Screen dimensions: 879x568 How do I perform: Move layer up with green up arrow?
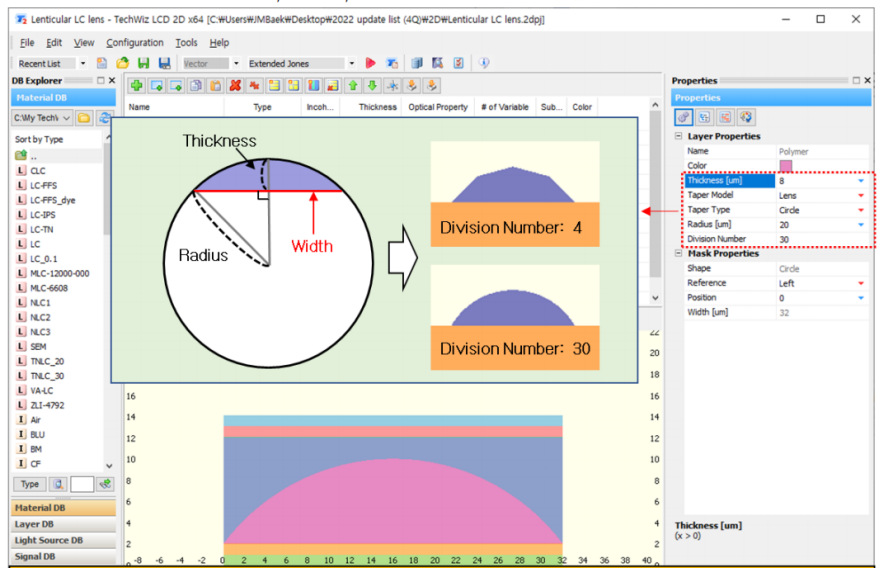pyautogui.click(x=353, y=85)
